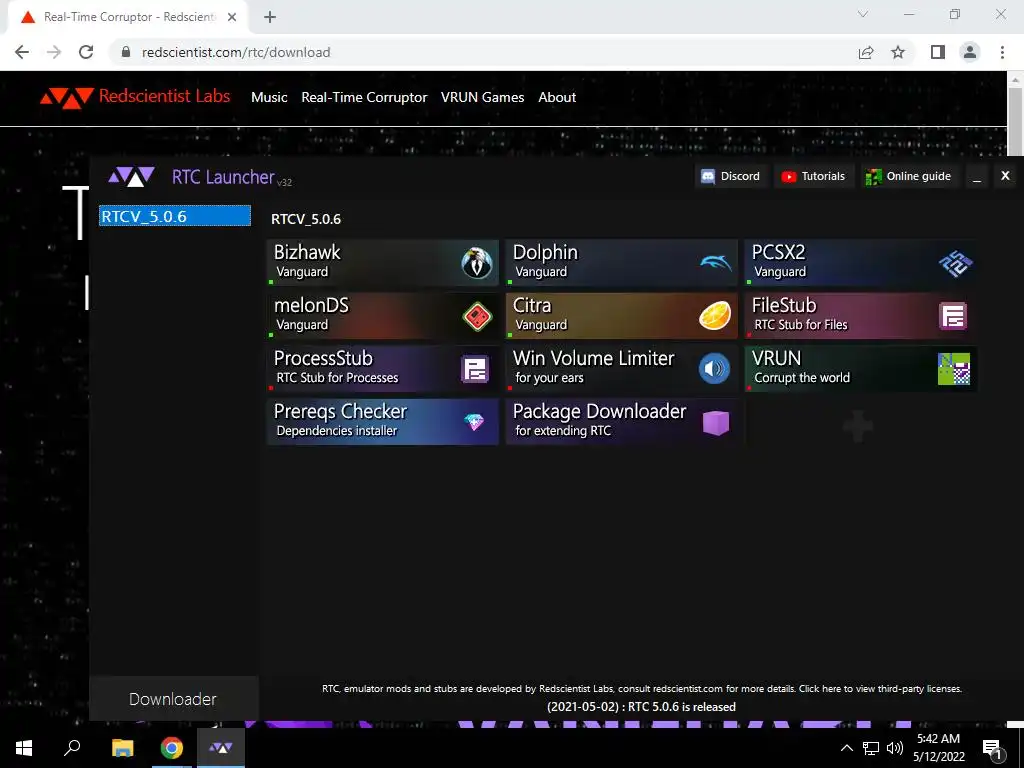Open the taskbar clock and date

pos(938,748)
